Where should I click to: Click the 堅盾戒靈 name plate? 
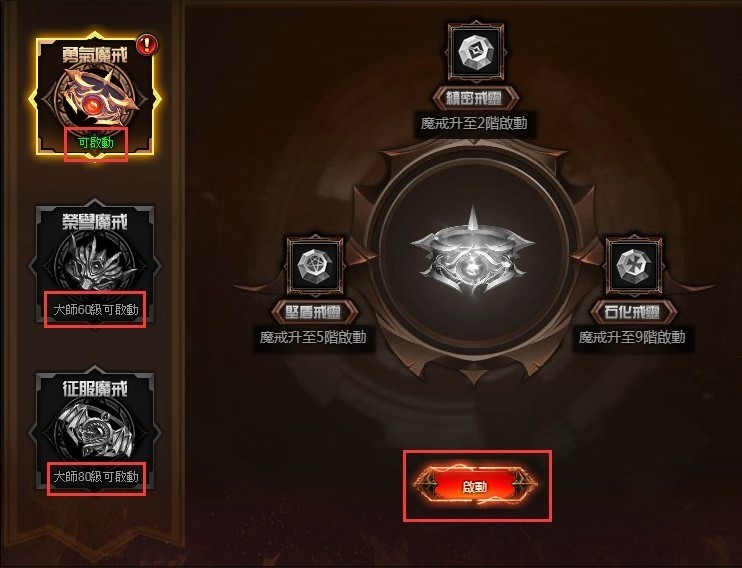click(x=314, y=312)
